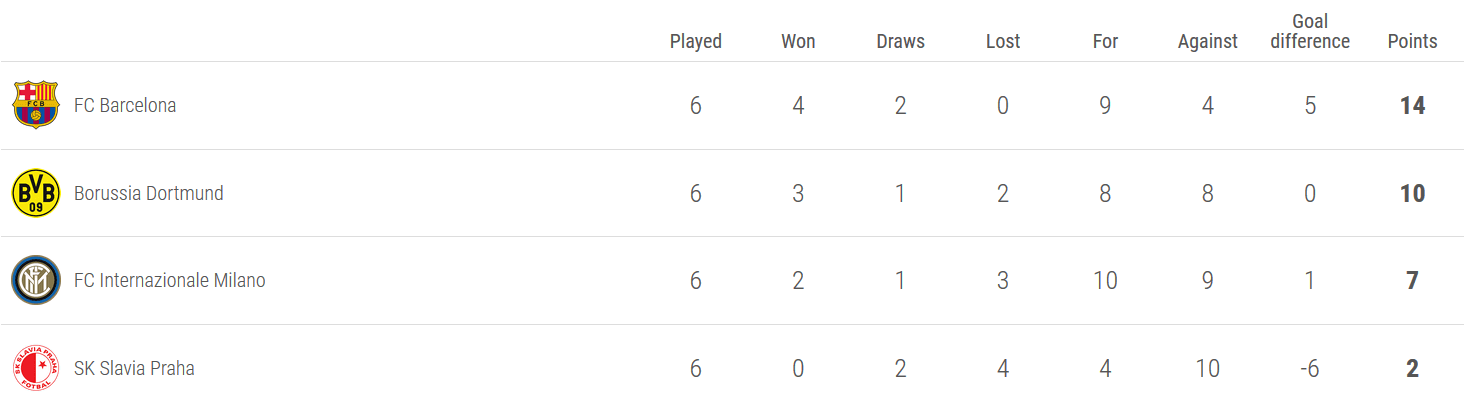The width and height of the screenshot is (1475, 417).
Task: Click the FC Barcelona club crest
Action: click(x=36, y=105)
